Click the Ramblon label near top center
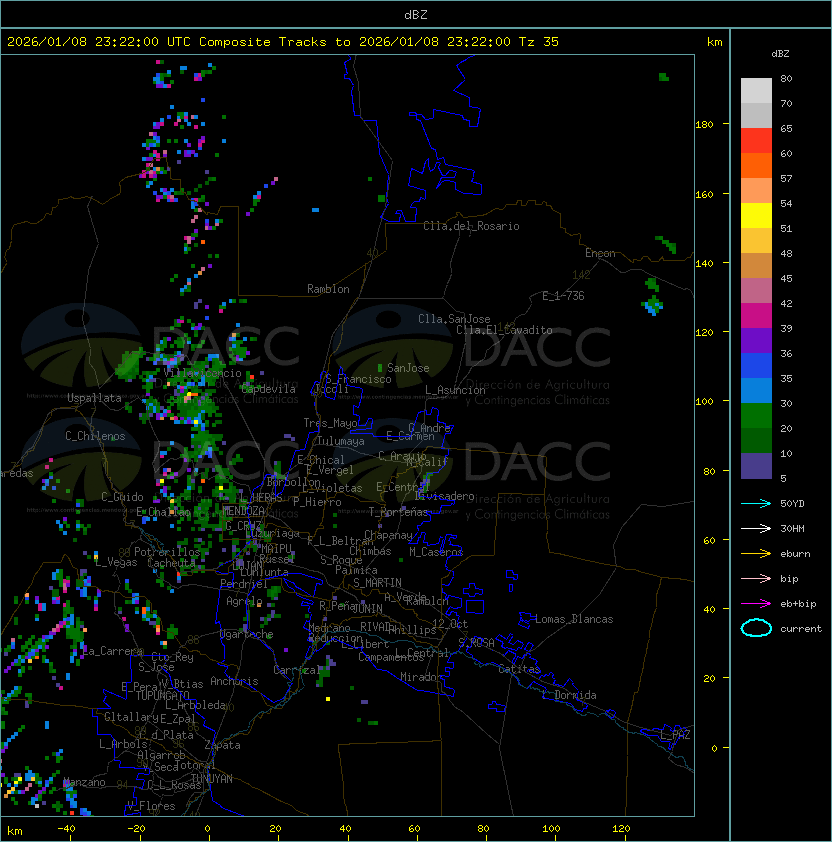Viewport: 832px width, 842px height. (x=328, y=289)
